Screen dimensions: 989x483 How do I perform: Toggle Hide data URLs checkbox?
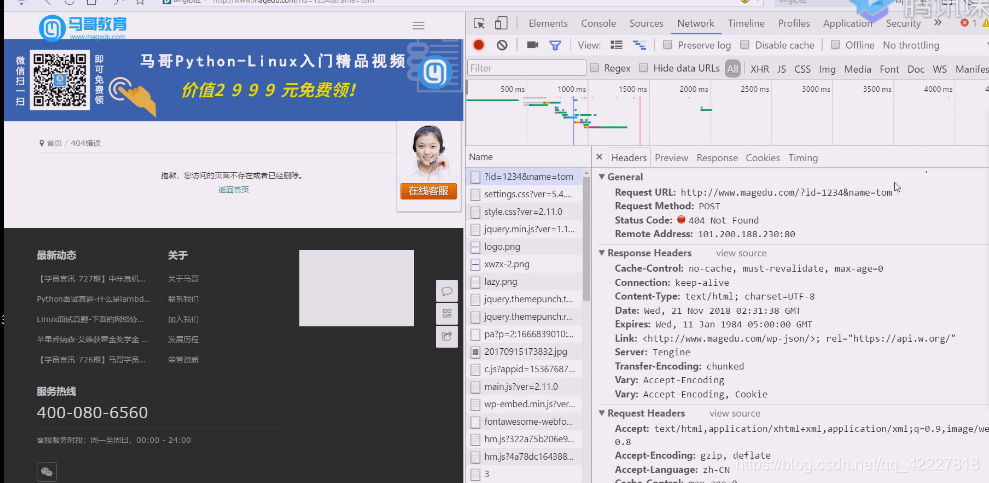(643, 67)
